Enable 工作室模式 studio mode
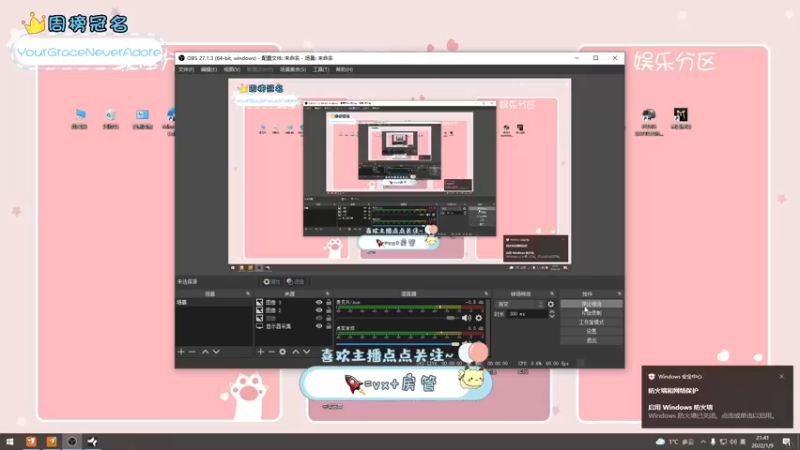 [591, 322]
